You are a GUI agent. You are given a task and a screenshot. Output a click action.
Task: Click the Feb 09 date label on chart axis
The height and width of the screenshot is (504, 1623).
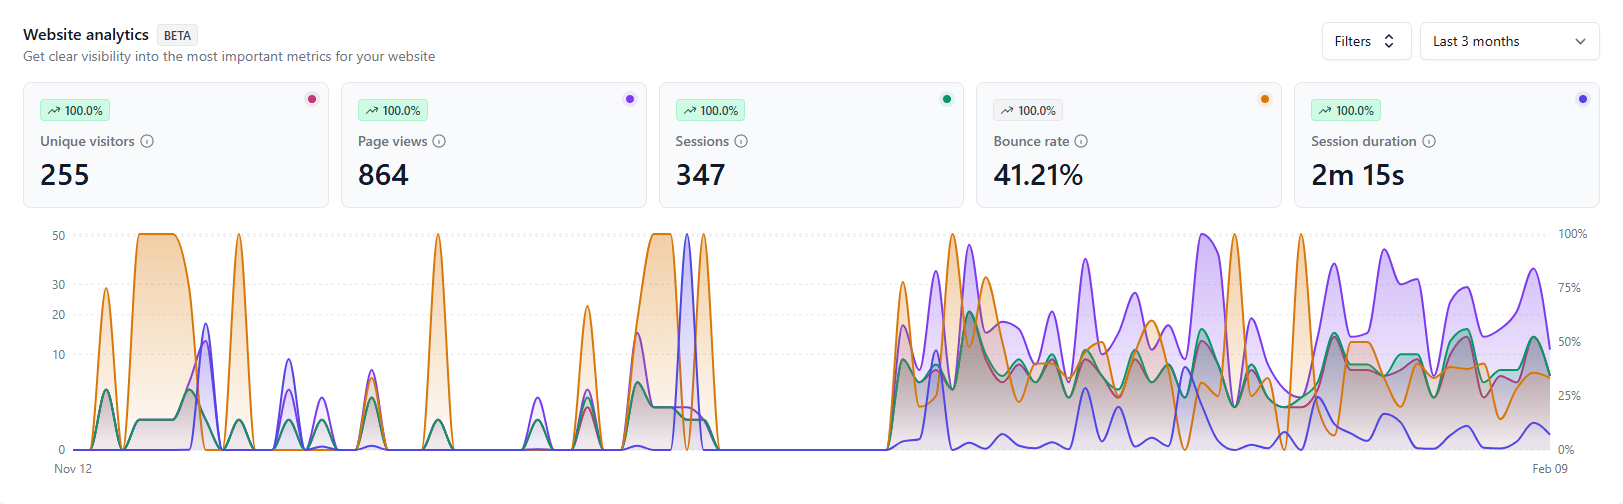tap(1550, 469)
